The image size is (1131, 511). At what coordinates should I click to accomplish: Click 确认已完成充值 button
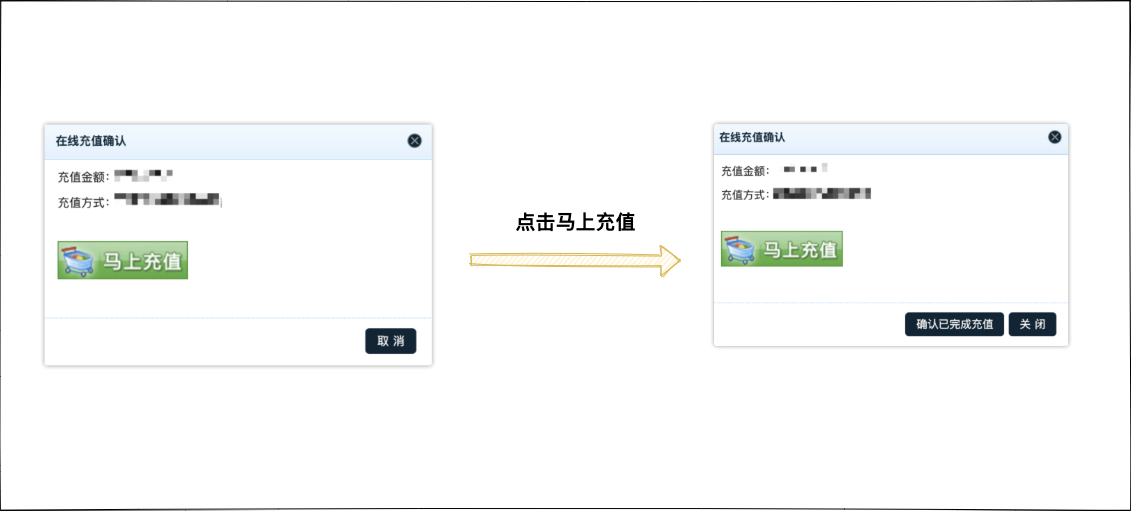click(954, 324)
